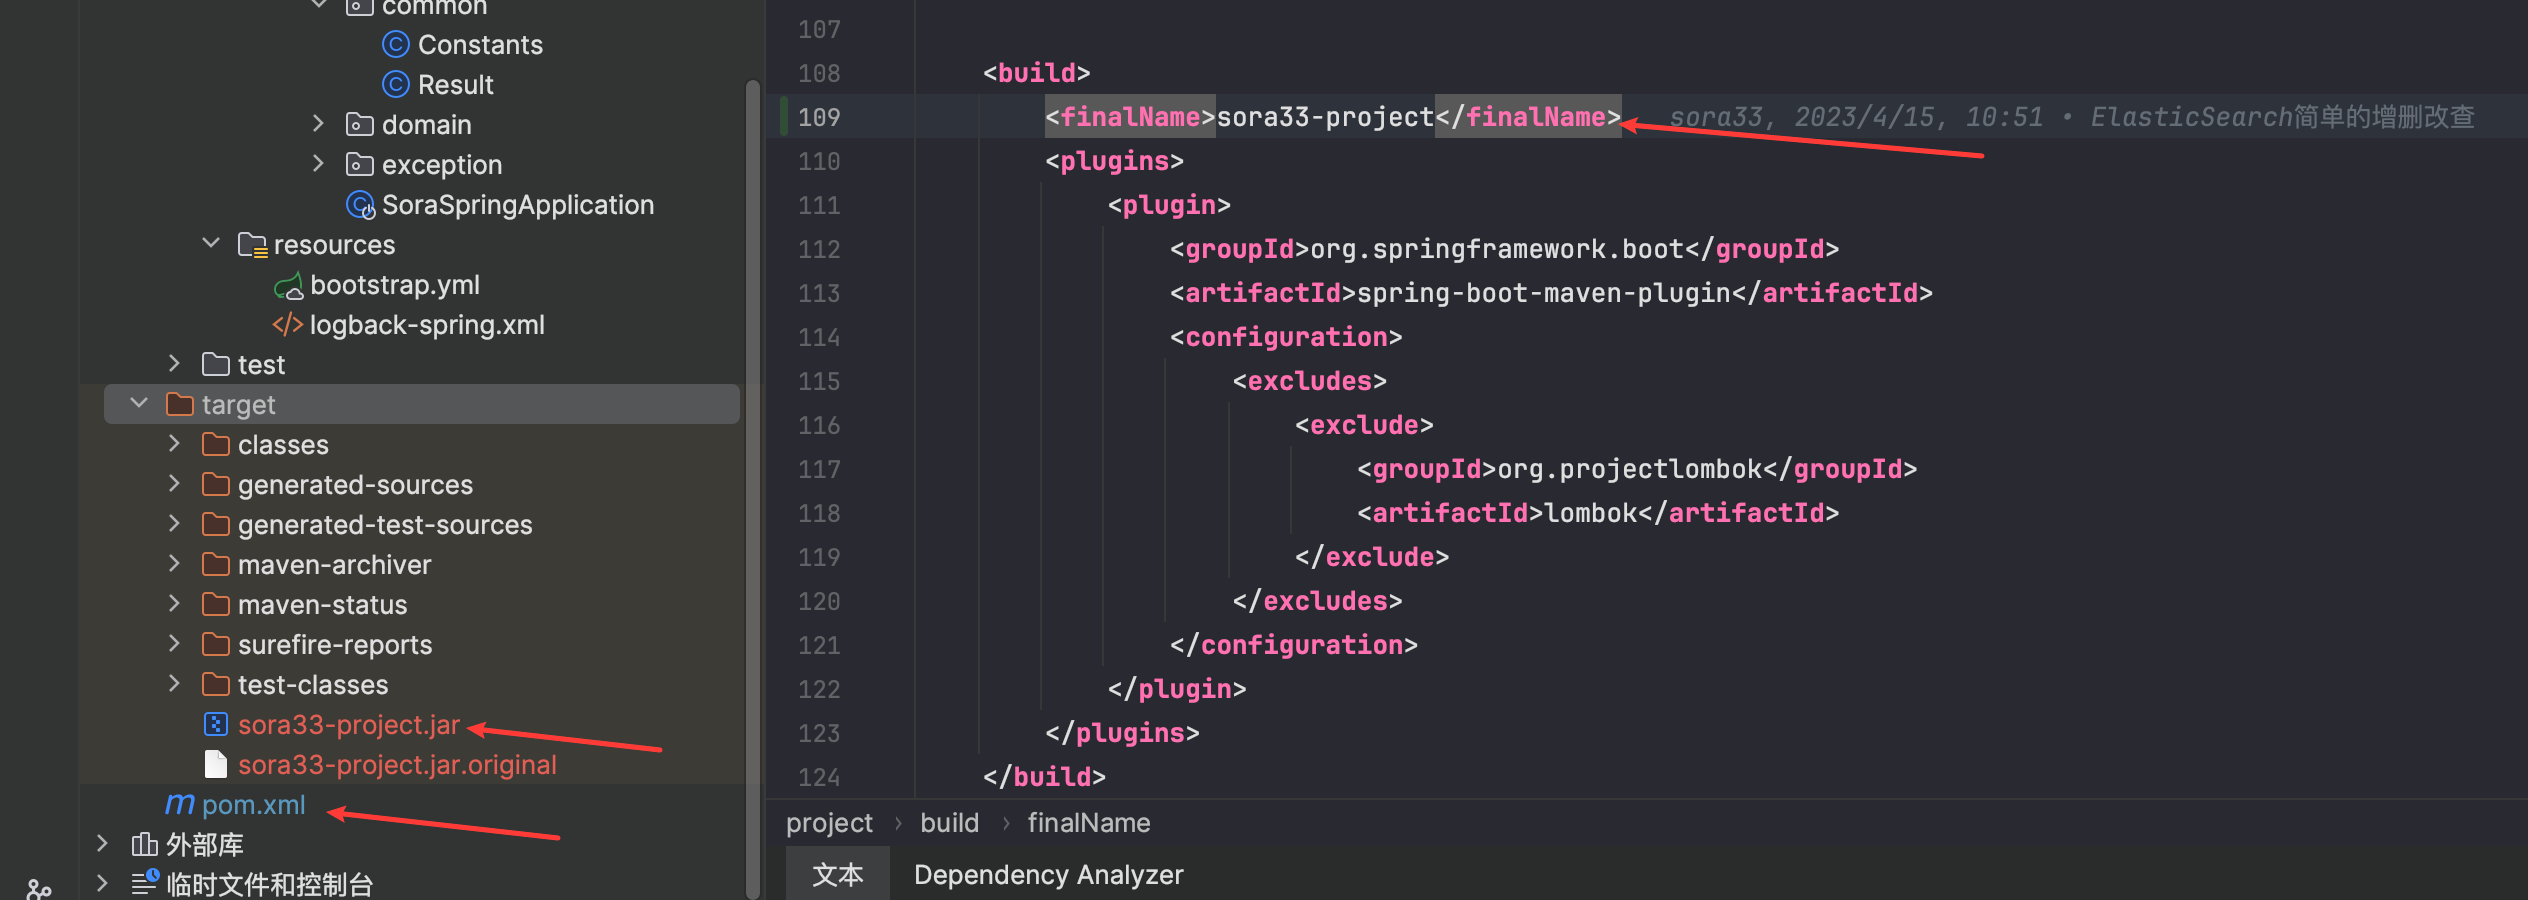Screen dimensions: 2528x900
Task: Click the finalName breadcrumb
Action: coord(1089,823)
